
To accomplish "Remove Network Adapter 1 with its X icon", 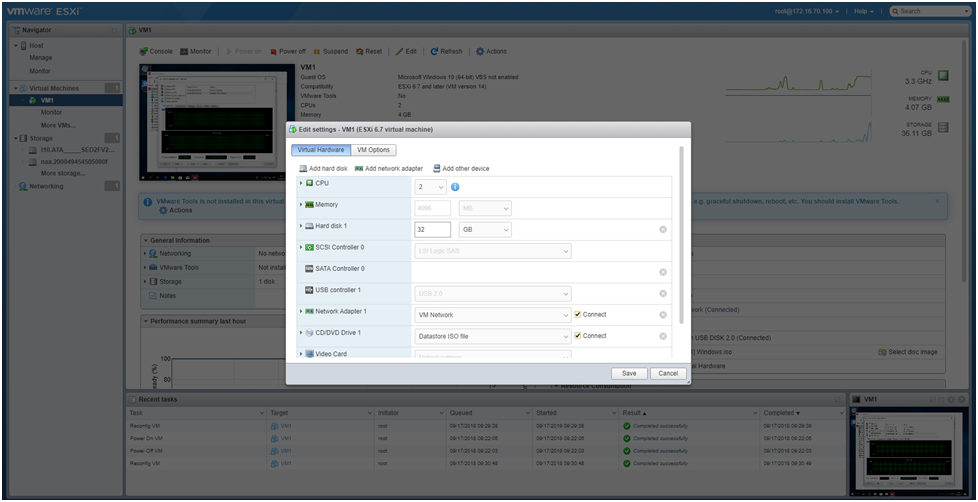I will pos(663,315).
